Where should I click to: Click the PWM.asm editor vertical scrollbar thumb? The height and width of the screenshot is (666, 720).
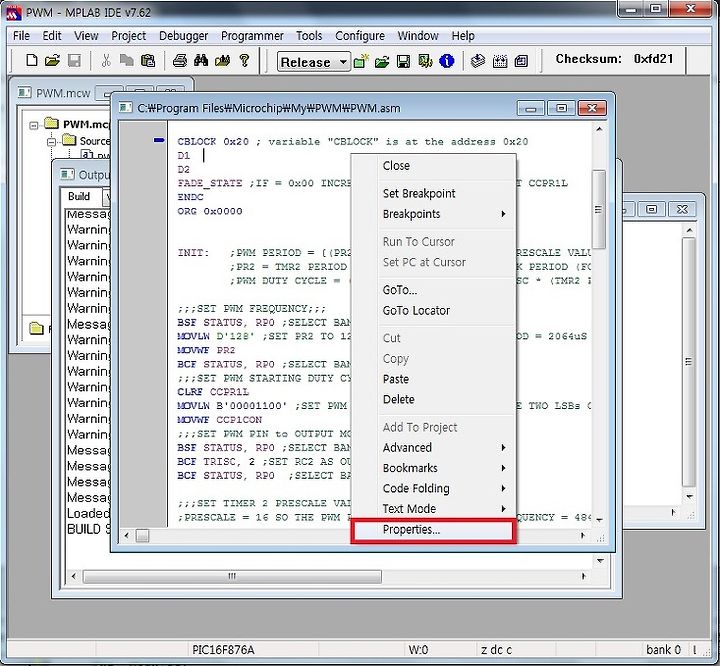coord(598,209)
